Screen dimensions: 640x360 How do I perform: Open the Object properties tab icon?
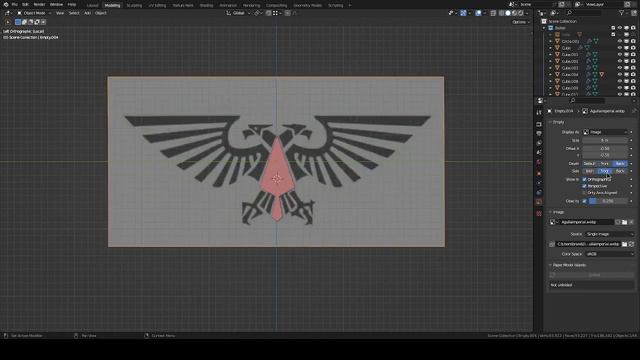click(x=539, y=174)
